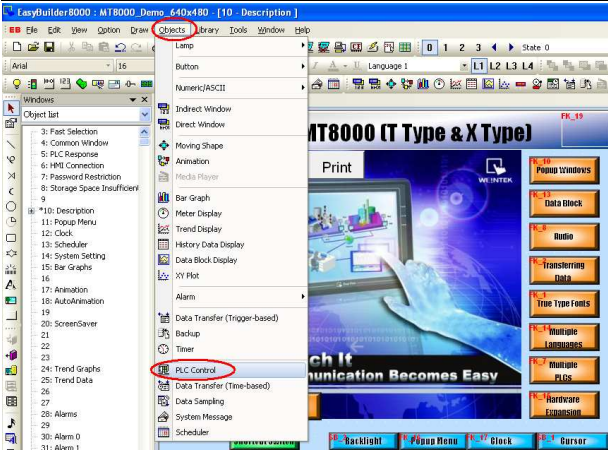Click the True Type Fonts button
Image resolution: width=608 pixels, height=452 pixels.
point(563,303)
